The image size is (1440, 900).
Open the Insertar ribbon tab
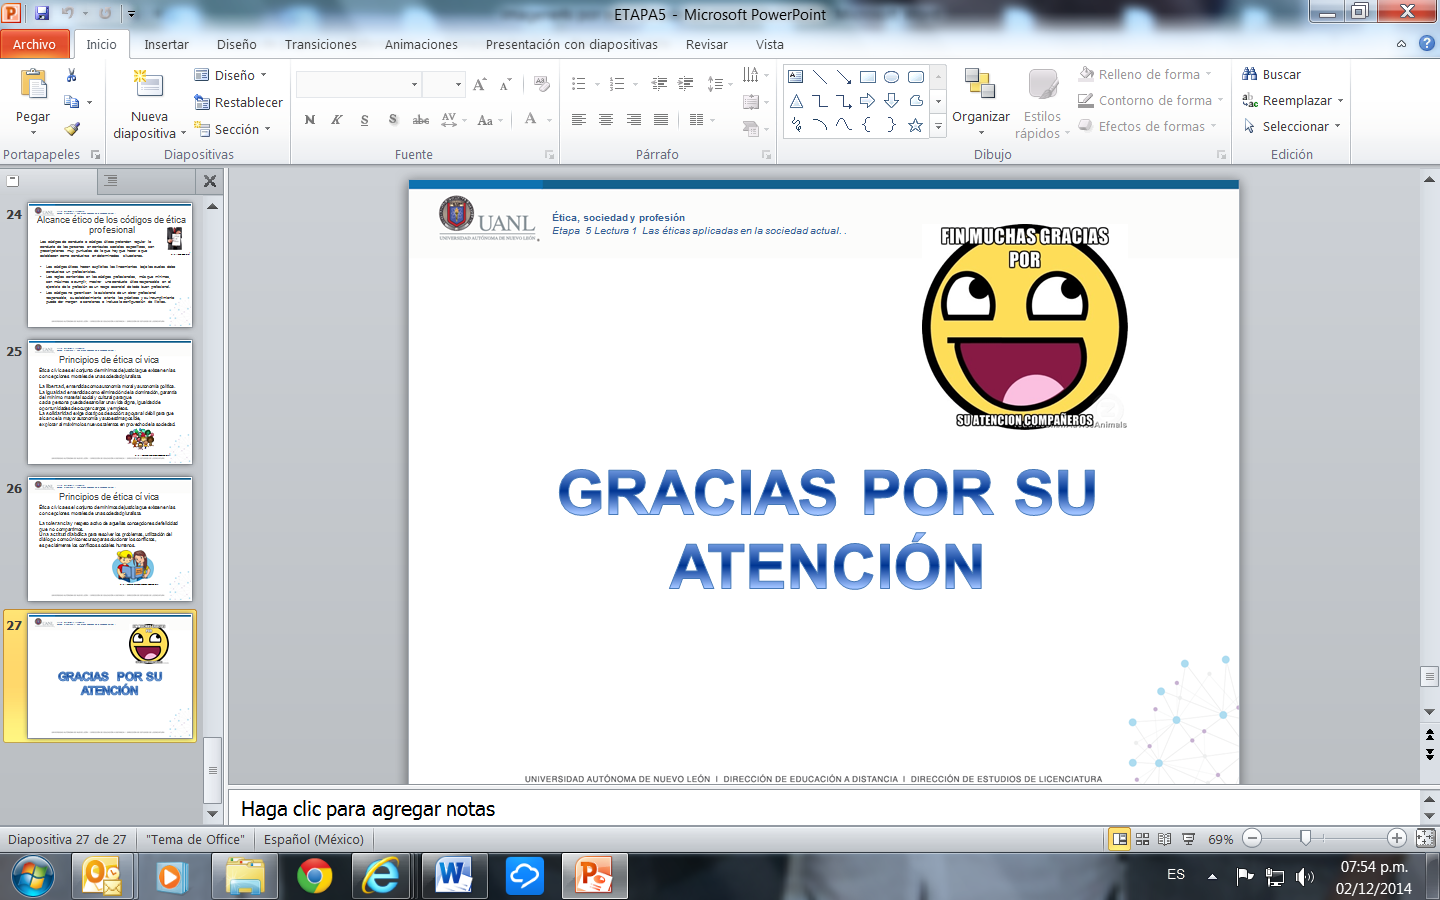click(x=166, y=44)
